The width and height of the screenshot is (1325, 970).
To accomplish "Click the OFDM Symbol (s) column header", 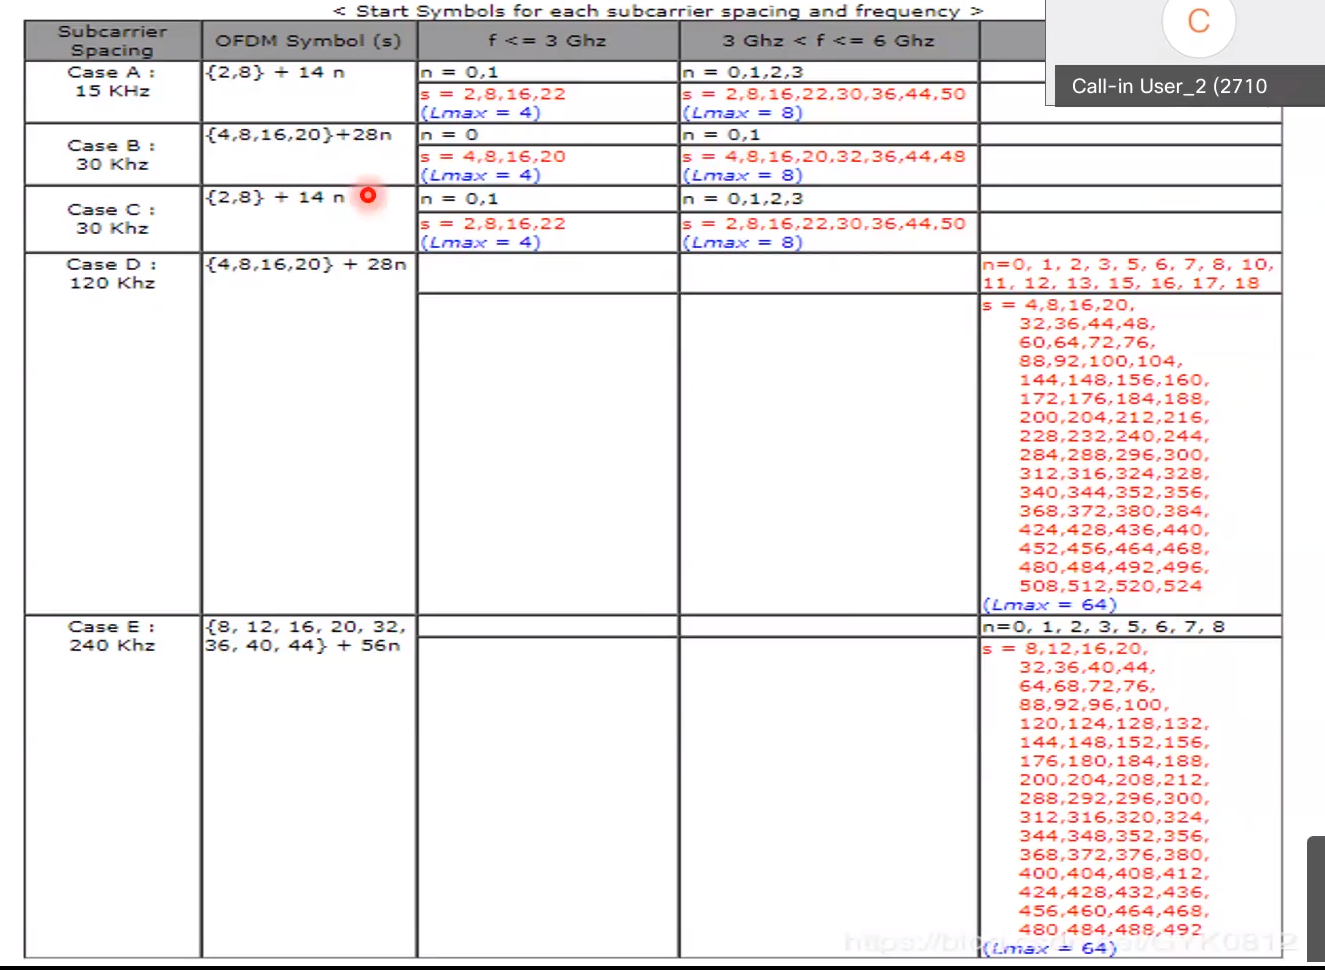I will tap(307, 41).
